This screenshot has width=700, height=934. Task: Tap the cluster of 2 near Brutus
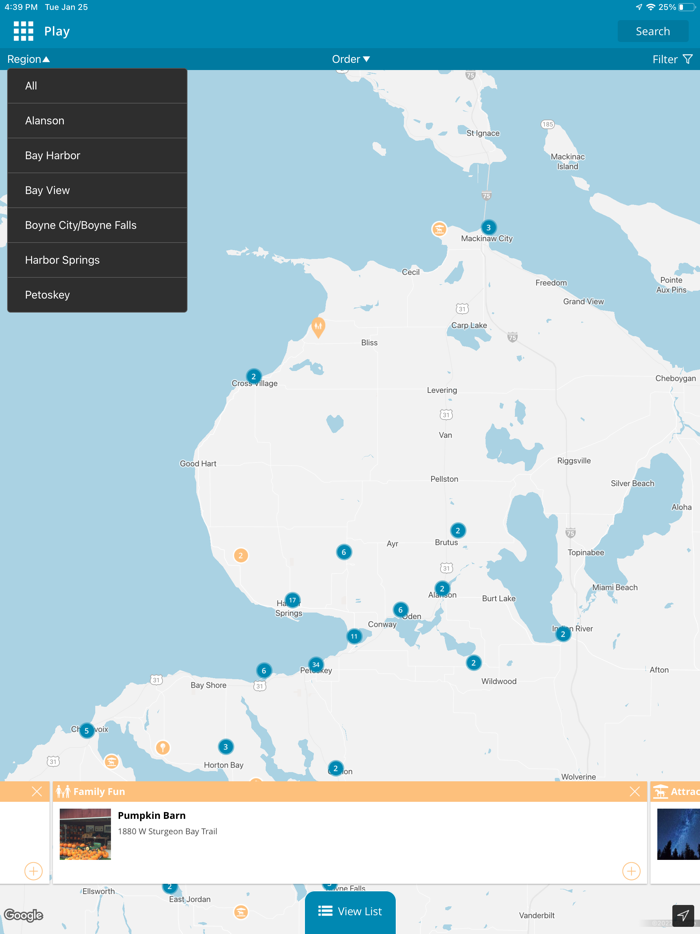(458, 530)
